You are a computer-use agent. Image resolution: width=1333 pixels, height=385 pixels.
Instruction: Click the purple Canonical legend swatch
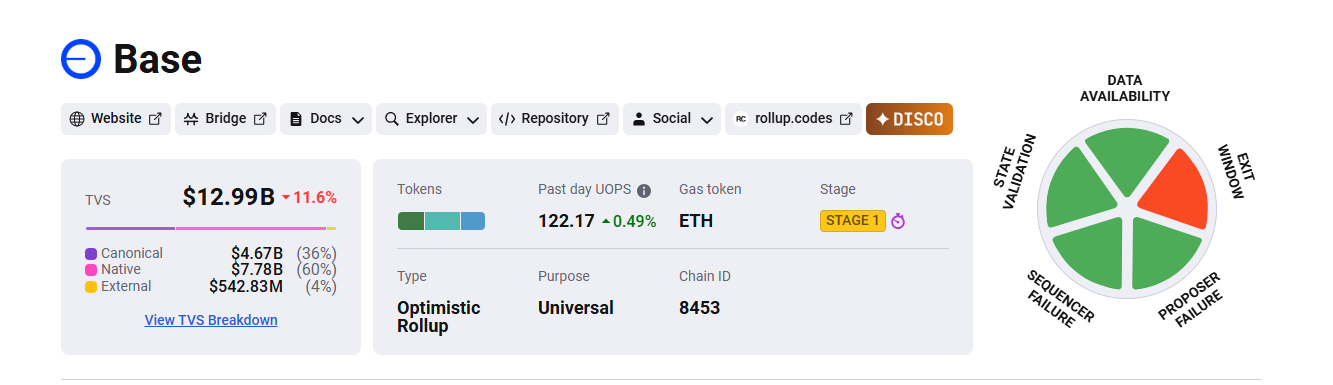coord(91,254)
